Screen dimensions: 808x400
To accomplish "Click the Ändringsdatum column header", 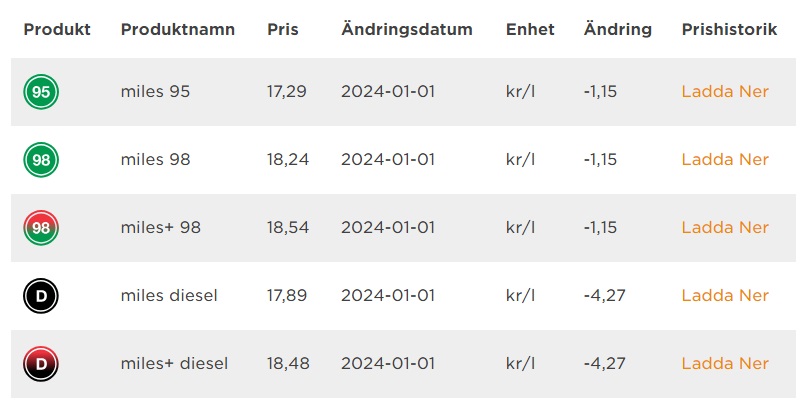I will click(x=406, y=30).
